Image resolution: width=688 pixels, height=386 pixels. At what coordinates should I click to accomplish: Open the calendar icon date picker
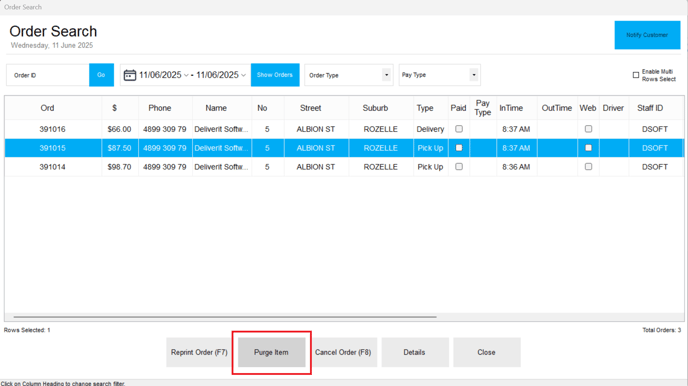129,75
